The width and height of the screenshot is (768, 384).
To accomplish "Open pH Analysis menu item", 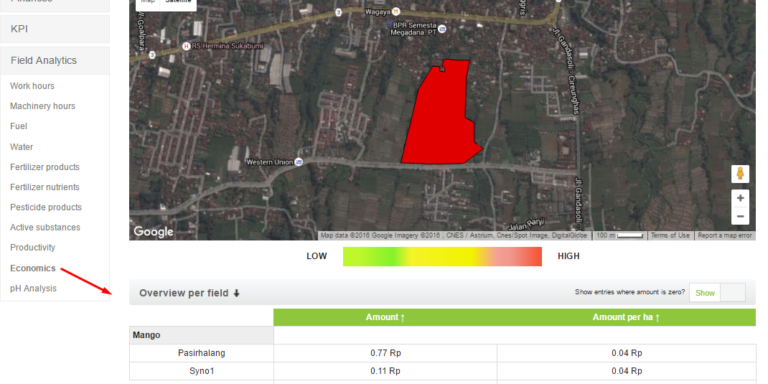I will point(33,288).
